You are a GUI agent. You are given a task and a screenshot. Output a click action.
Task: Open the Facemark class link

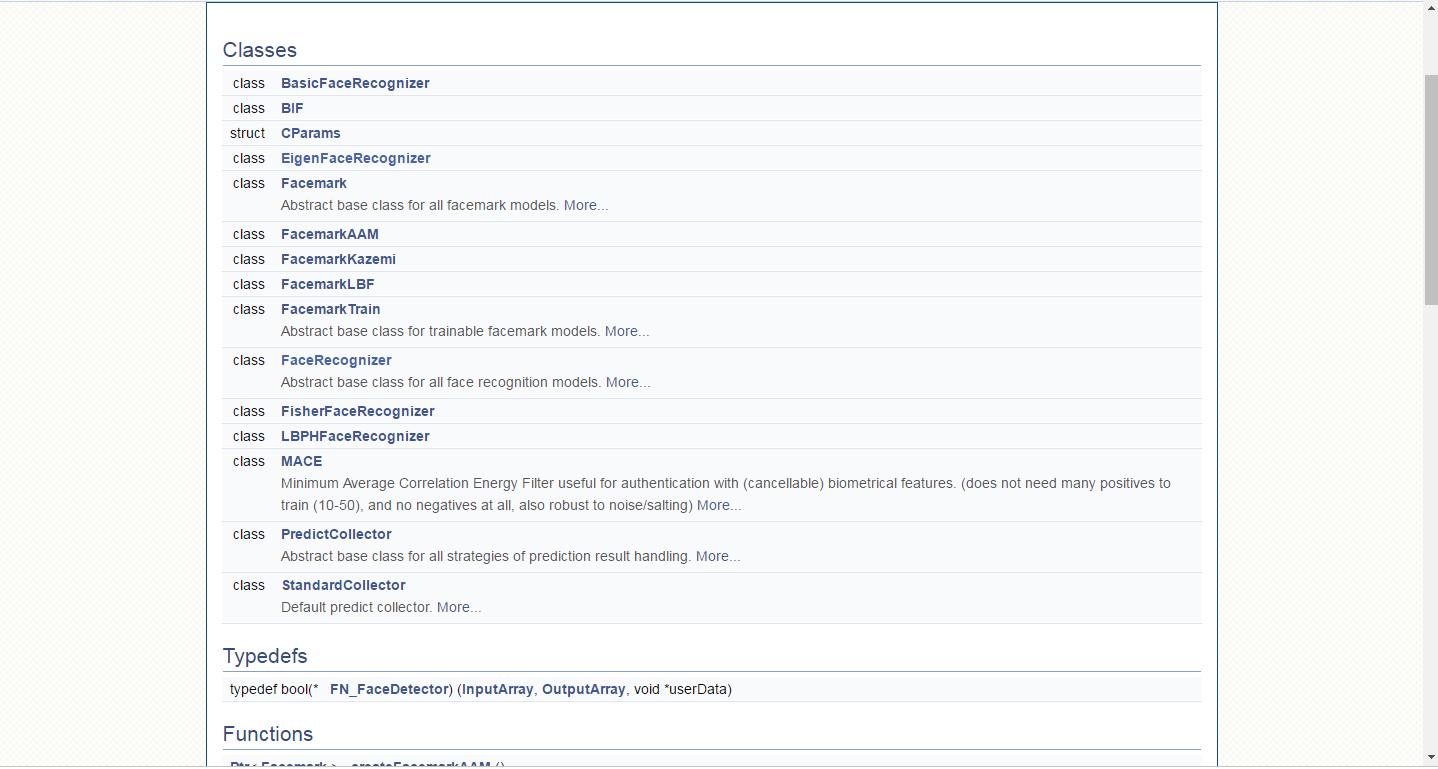coord(314,183)
